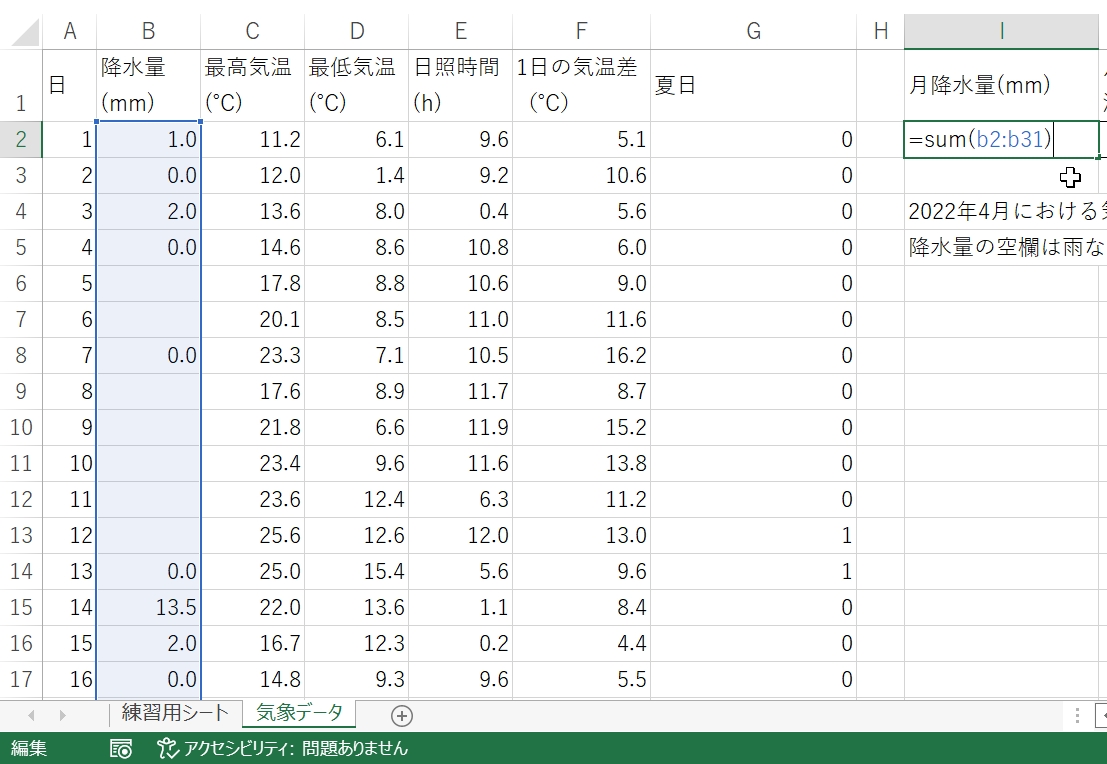Switch to 練習用シート sheet tab
The width and height of the screenshot is (1107, 764).
[175, 714]
